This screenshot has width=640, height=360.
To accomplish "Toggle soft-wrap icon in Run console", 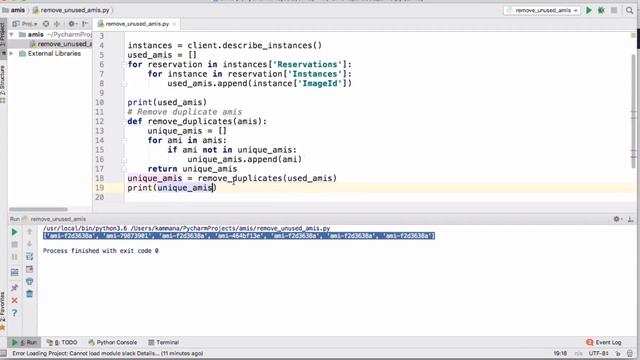I will click(x=29, y=257).
